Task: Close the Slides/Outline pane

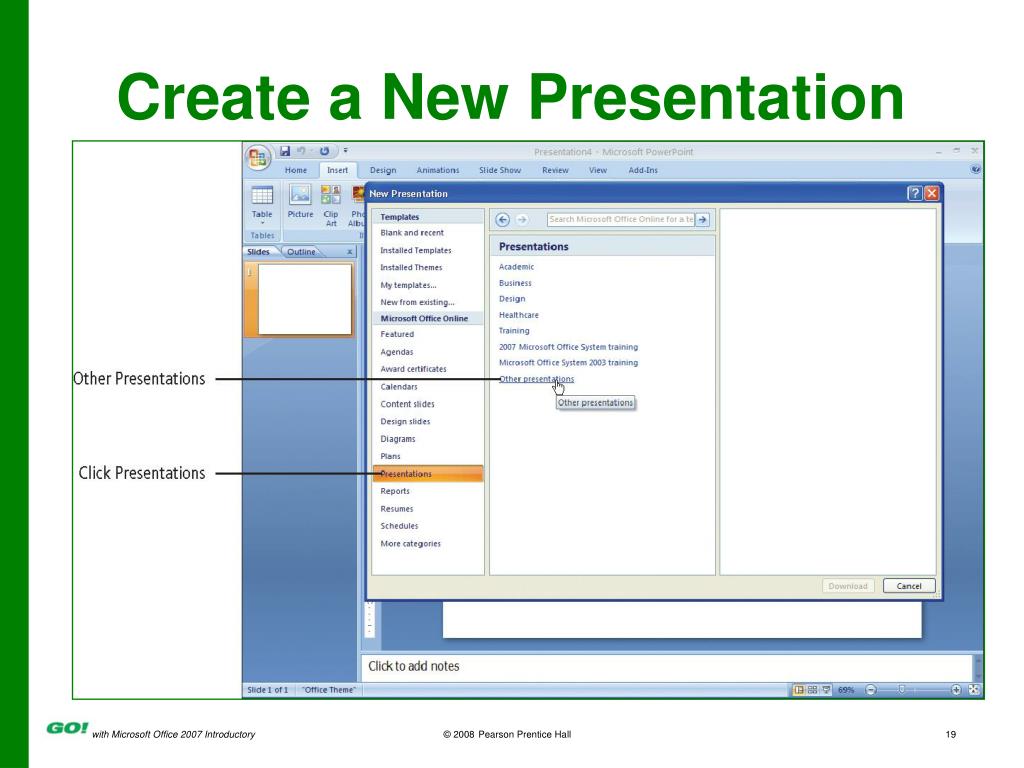Action: pyautogui.click(x=349, y=251)
